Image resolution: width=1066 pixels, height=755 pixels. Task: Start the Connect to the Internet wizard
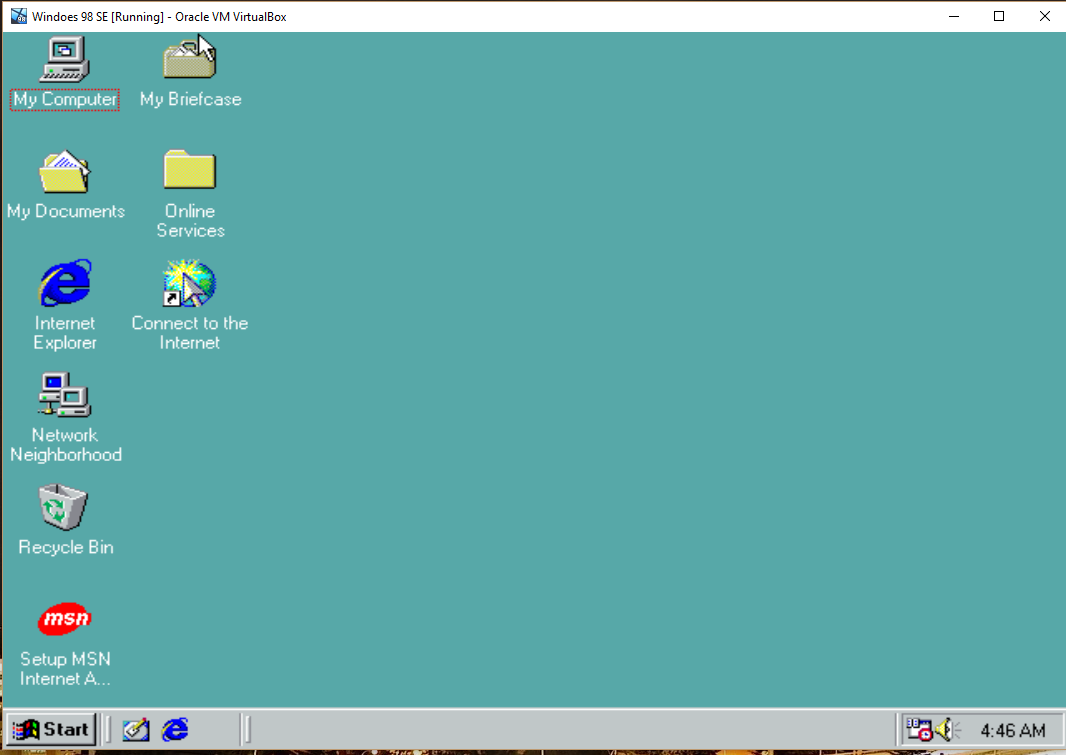point(189,281)
